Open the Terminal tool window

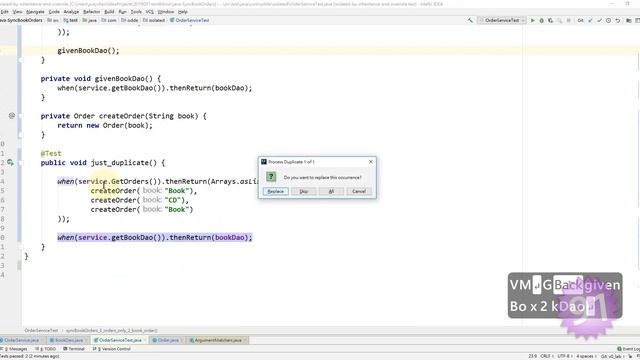coord(74,349)
